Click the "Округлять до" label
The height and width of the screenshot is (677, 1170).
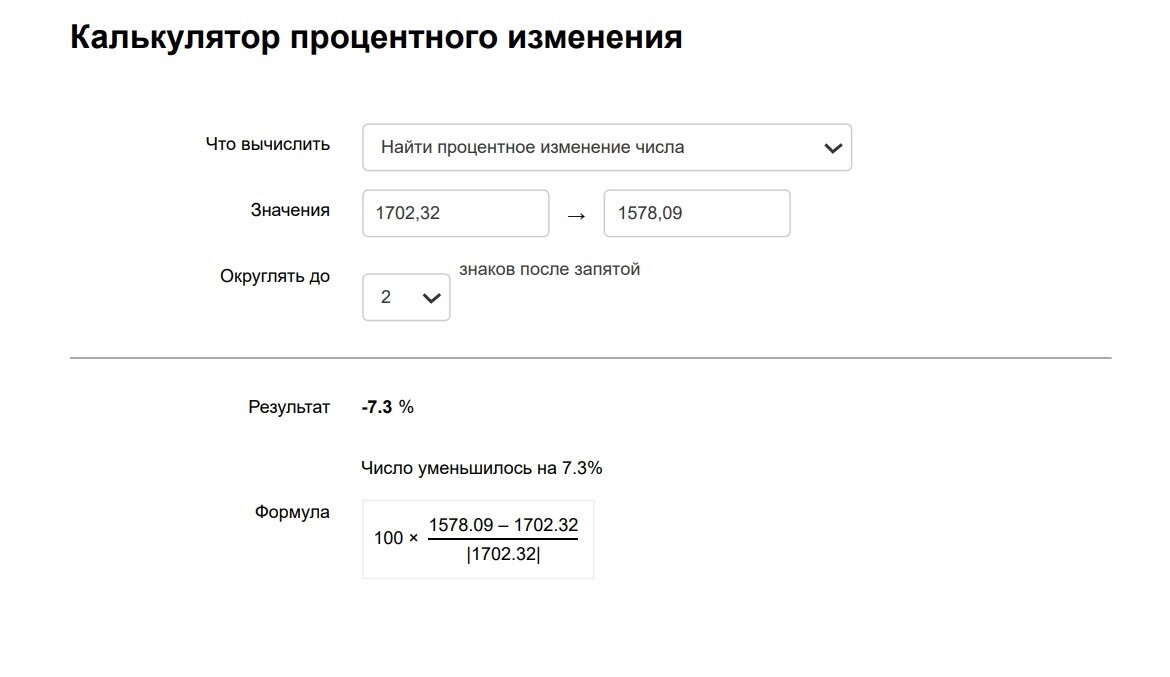pos(275,276)
